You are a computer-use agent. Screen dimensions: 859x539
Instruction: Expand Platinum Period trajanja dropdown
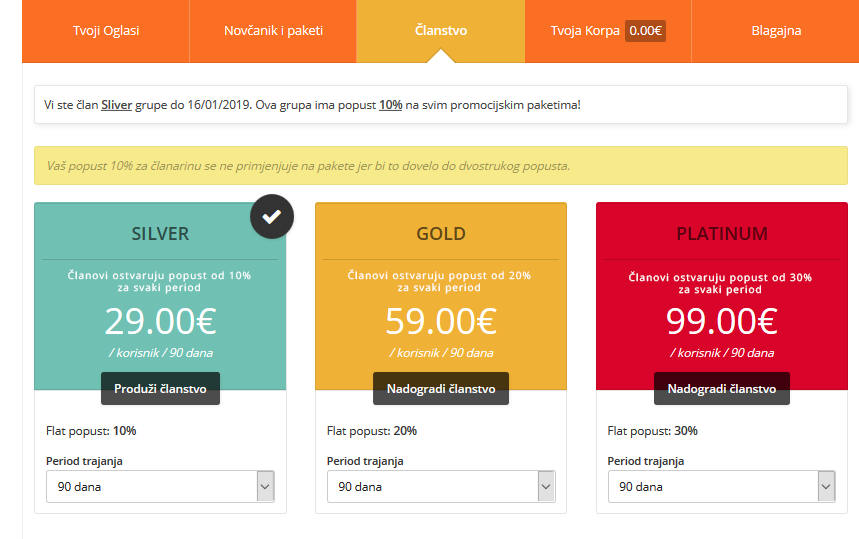click(722, 486)
